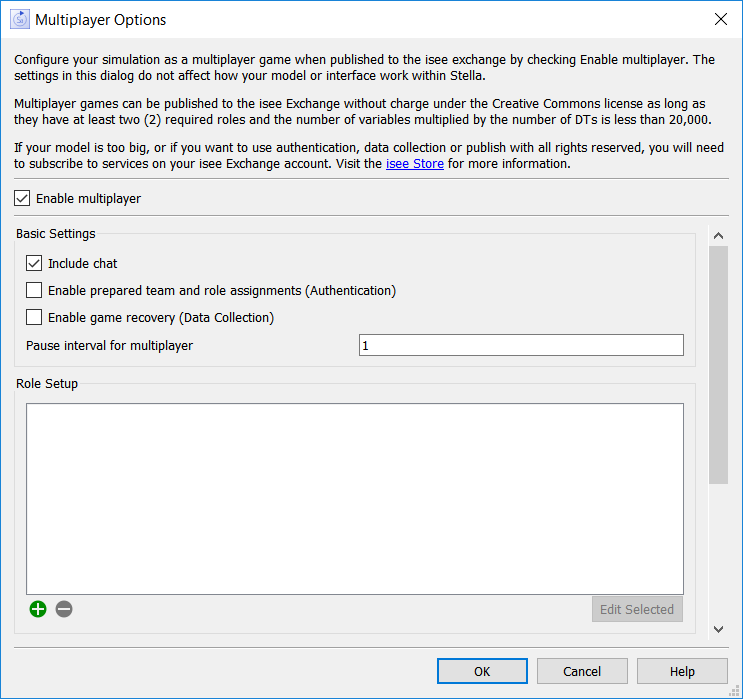Add a new role with green plus
The height and width of the screenshot is (699, 743).
coord(38,609)
